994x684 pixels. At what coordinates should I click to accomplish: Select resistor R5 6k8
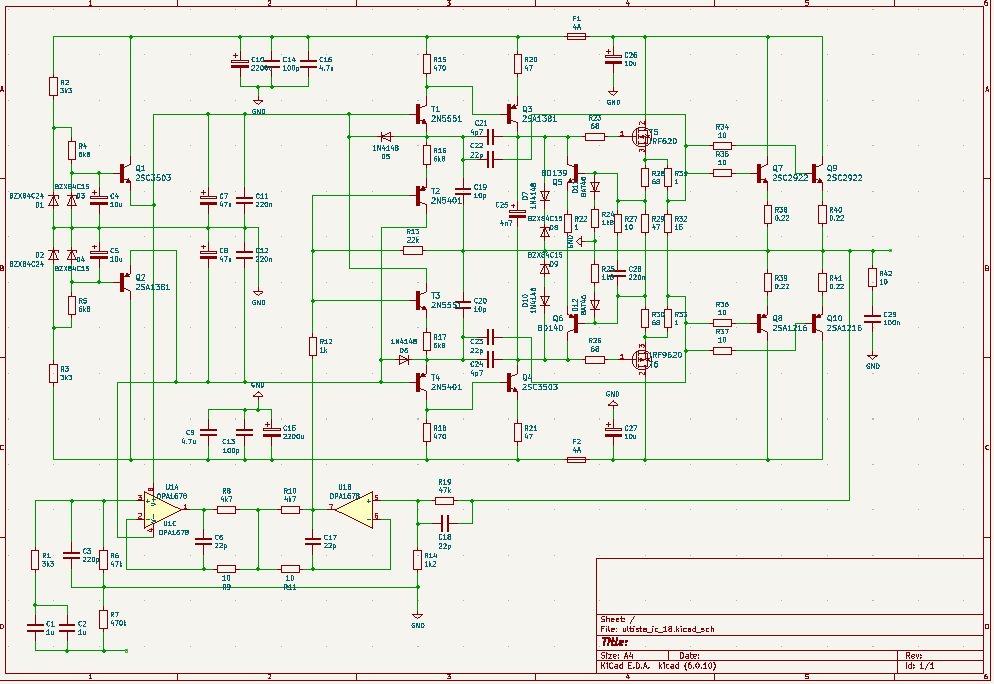[x=72, y=305]
